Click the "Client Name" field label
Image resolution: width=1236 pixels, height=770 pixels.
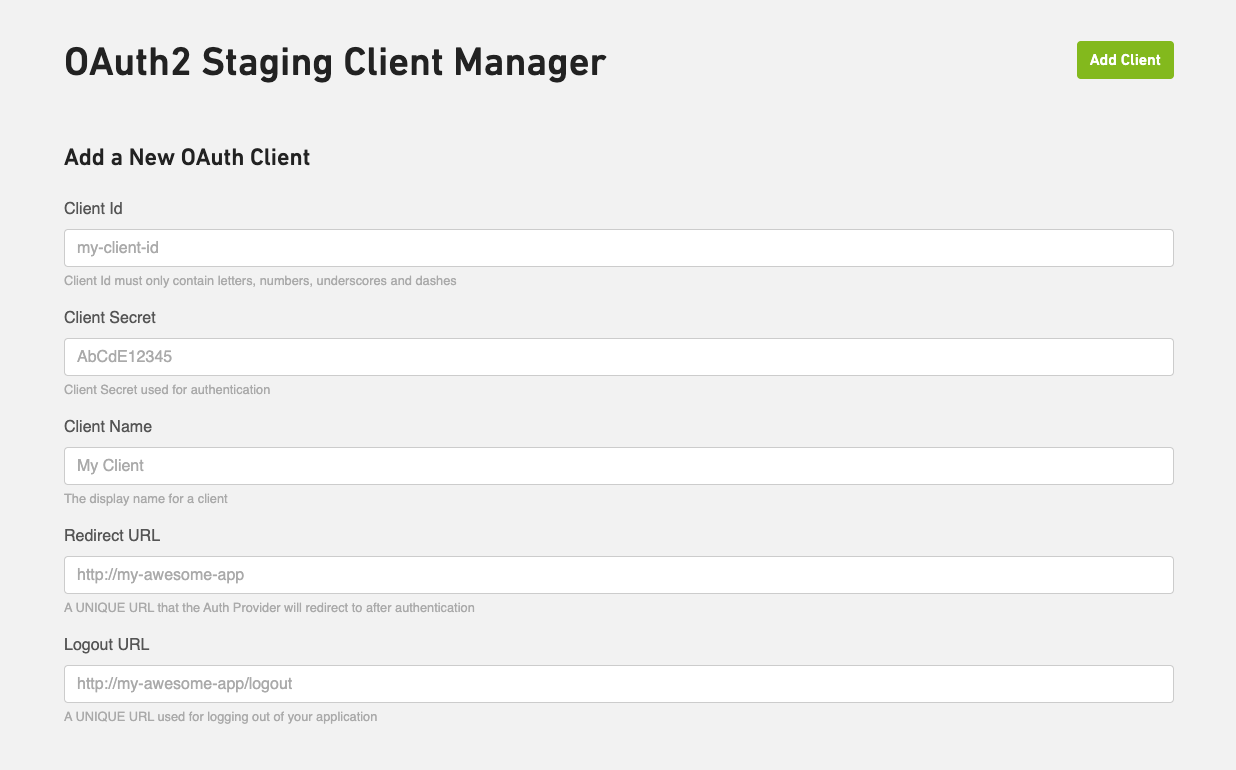108,426
